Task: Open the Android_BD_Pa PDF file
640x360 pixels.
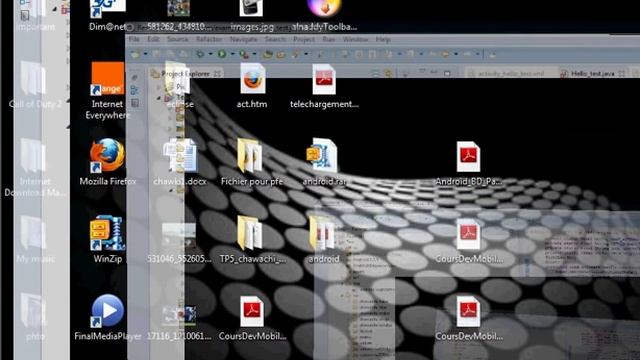Action: 469,163
